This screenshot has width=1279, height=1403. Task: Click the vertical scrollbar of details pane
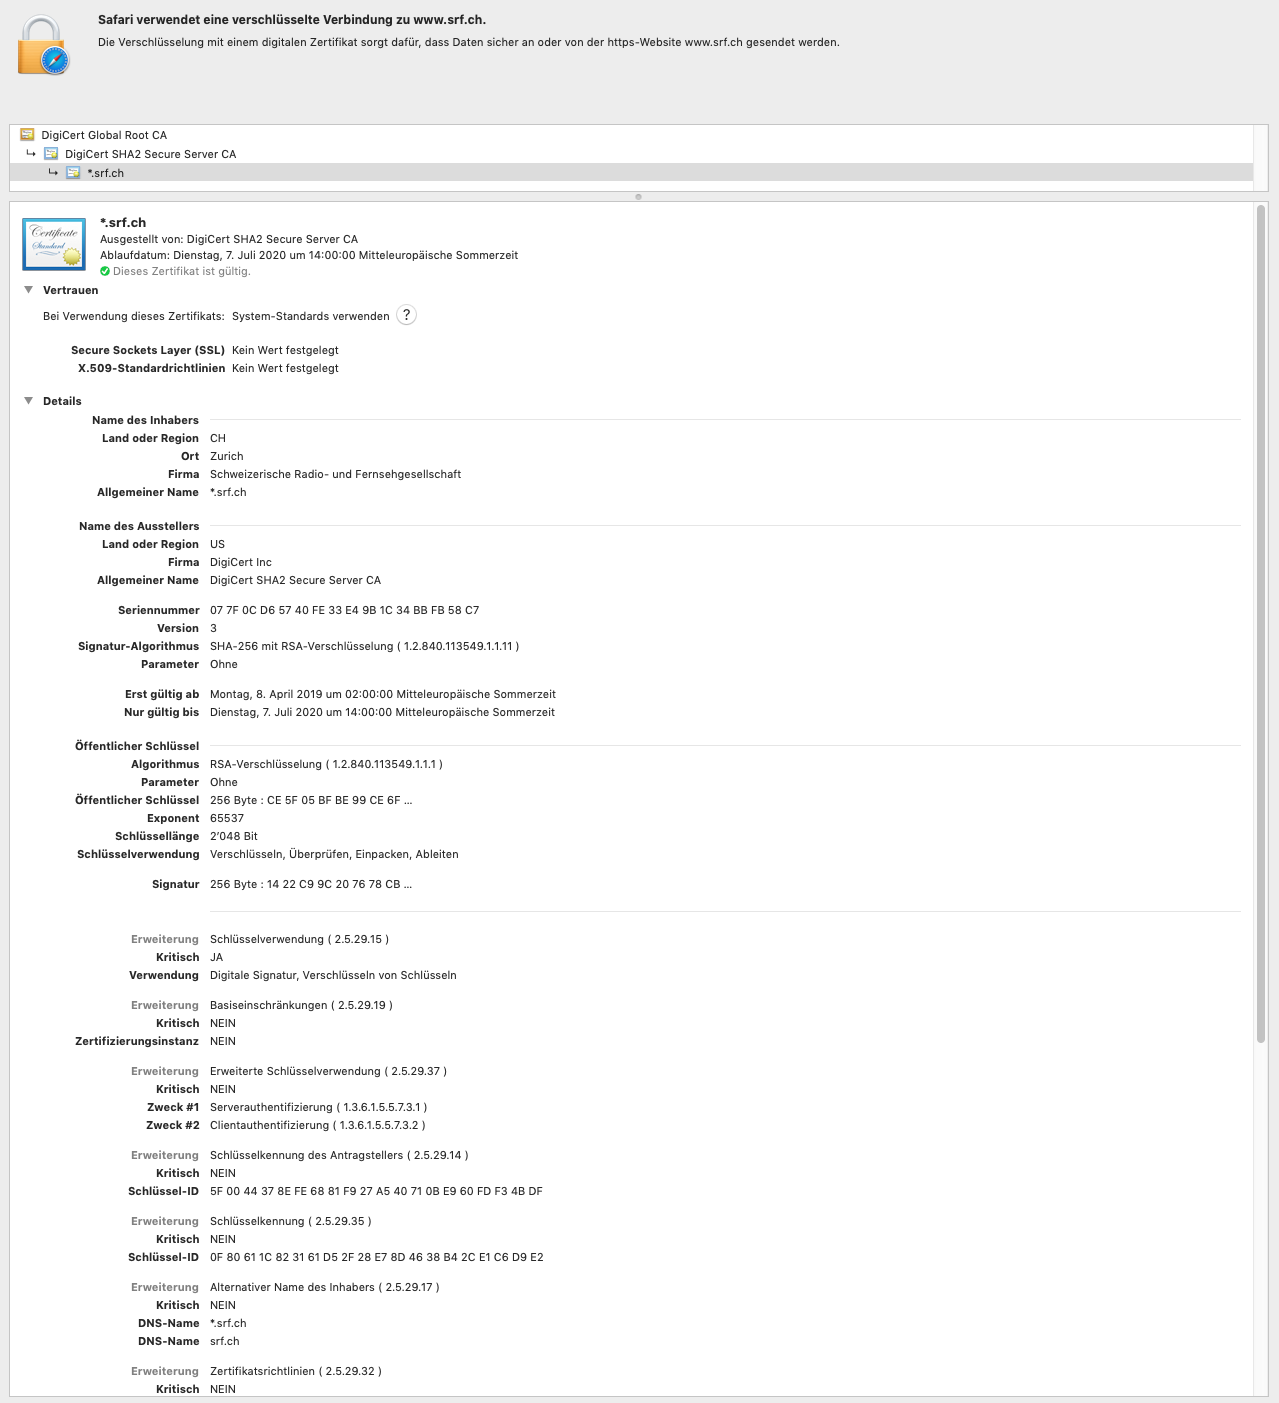[1261, 624]
